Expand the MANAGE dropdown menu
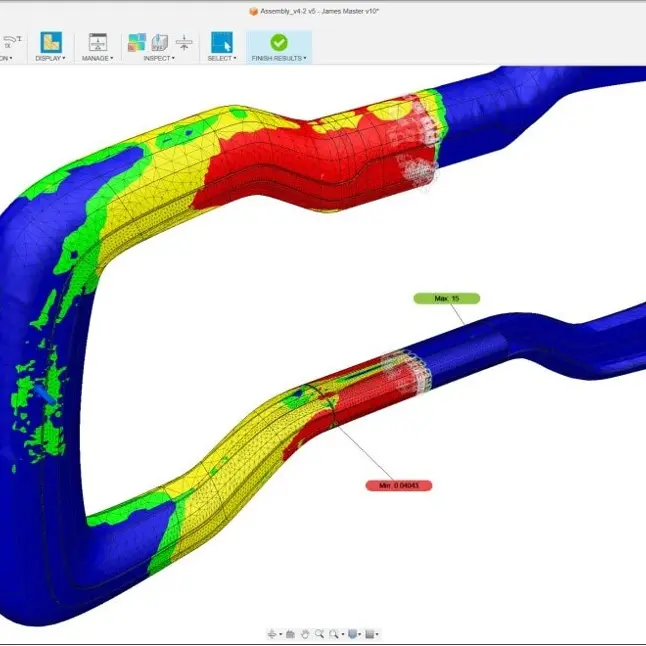 [98, 59]
